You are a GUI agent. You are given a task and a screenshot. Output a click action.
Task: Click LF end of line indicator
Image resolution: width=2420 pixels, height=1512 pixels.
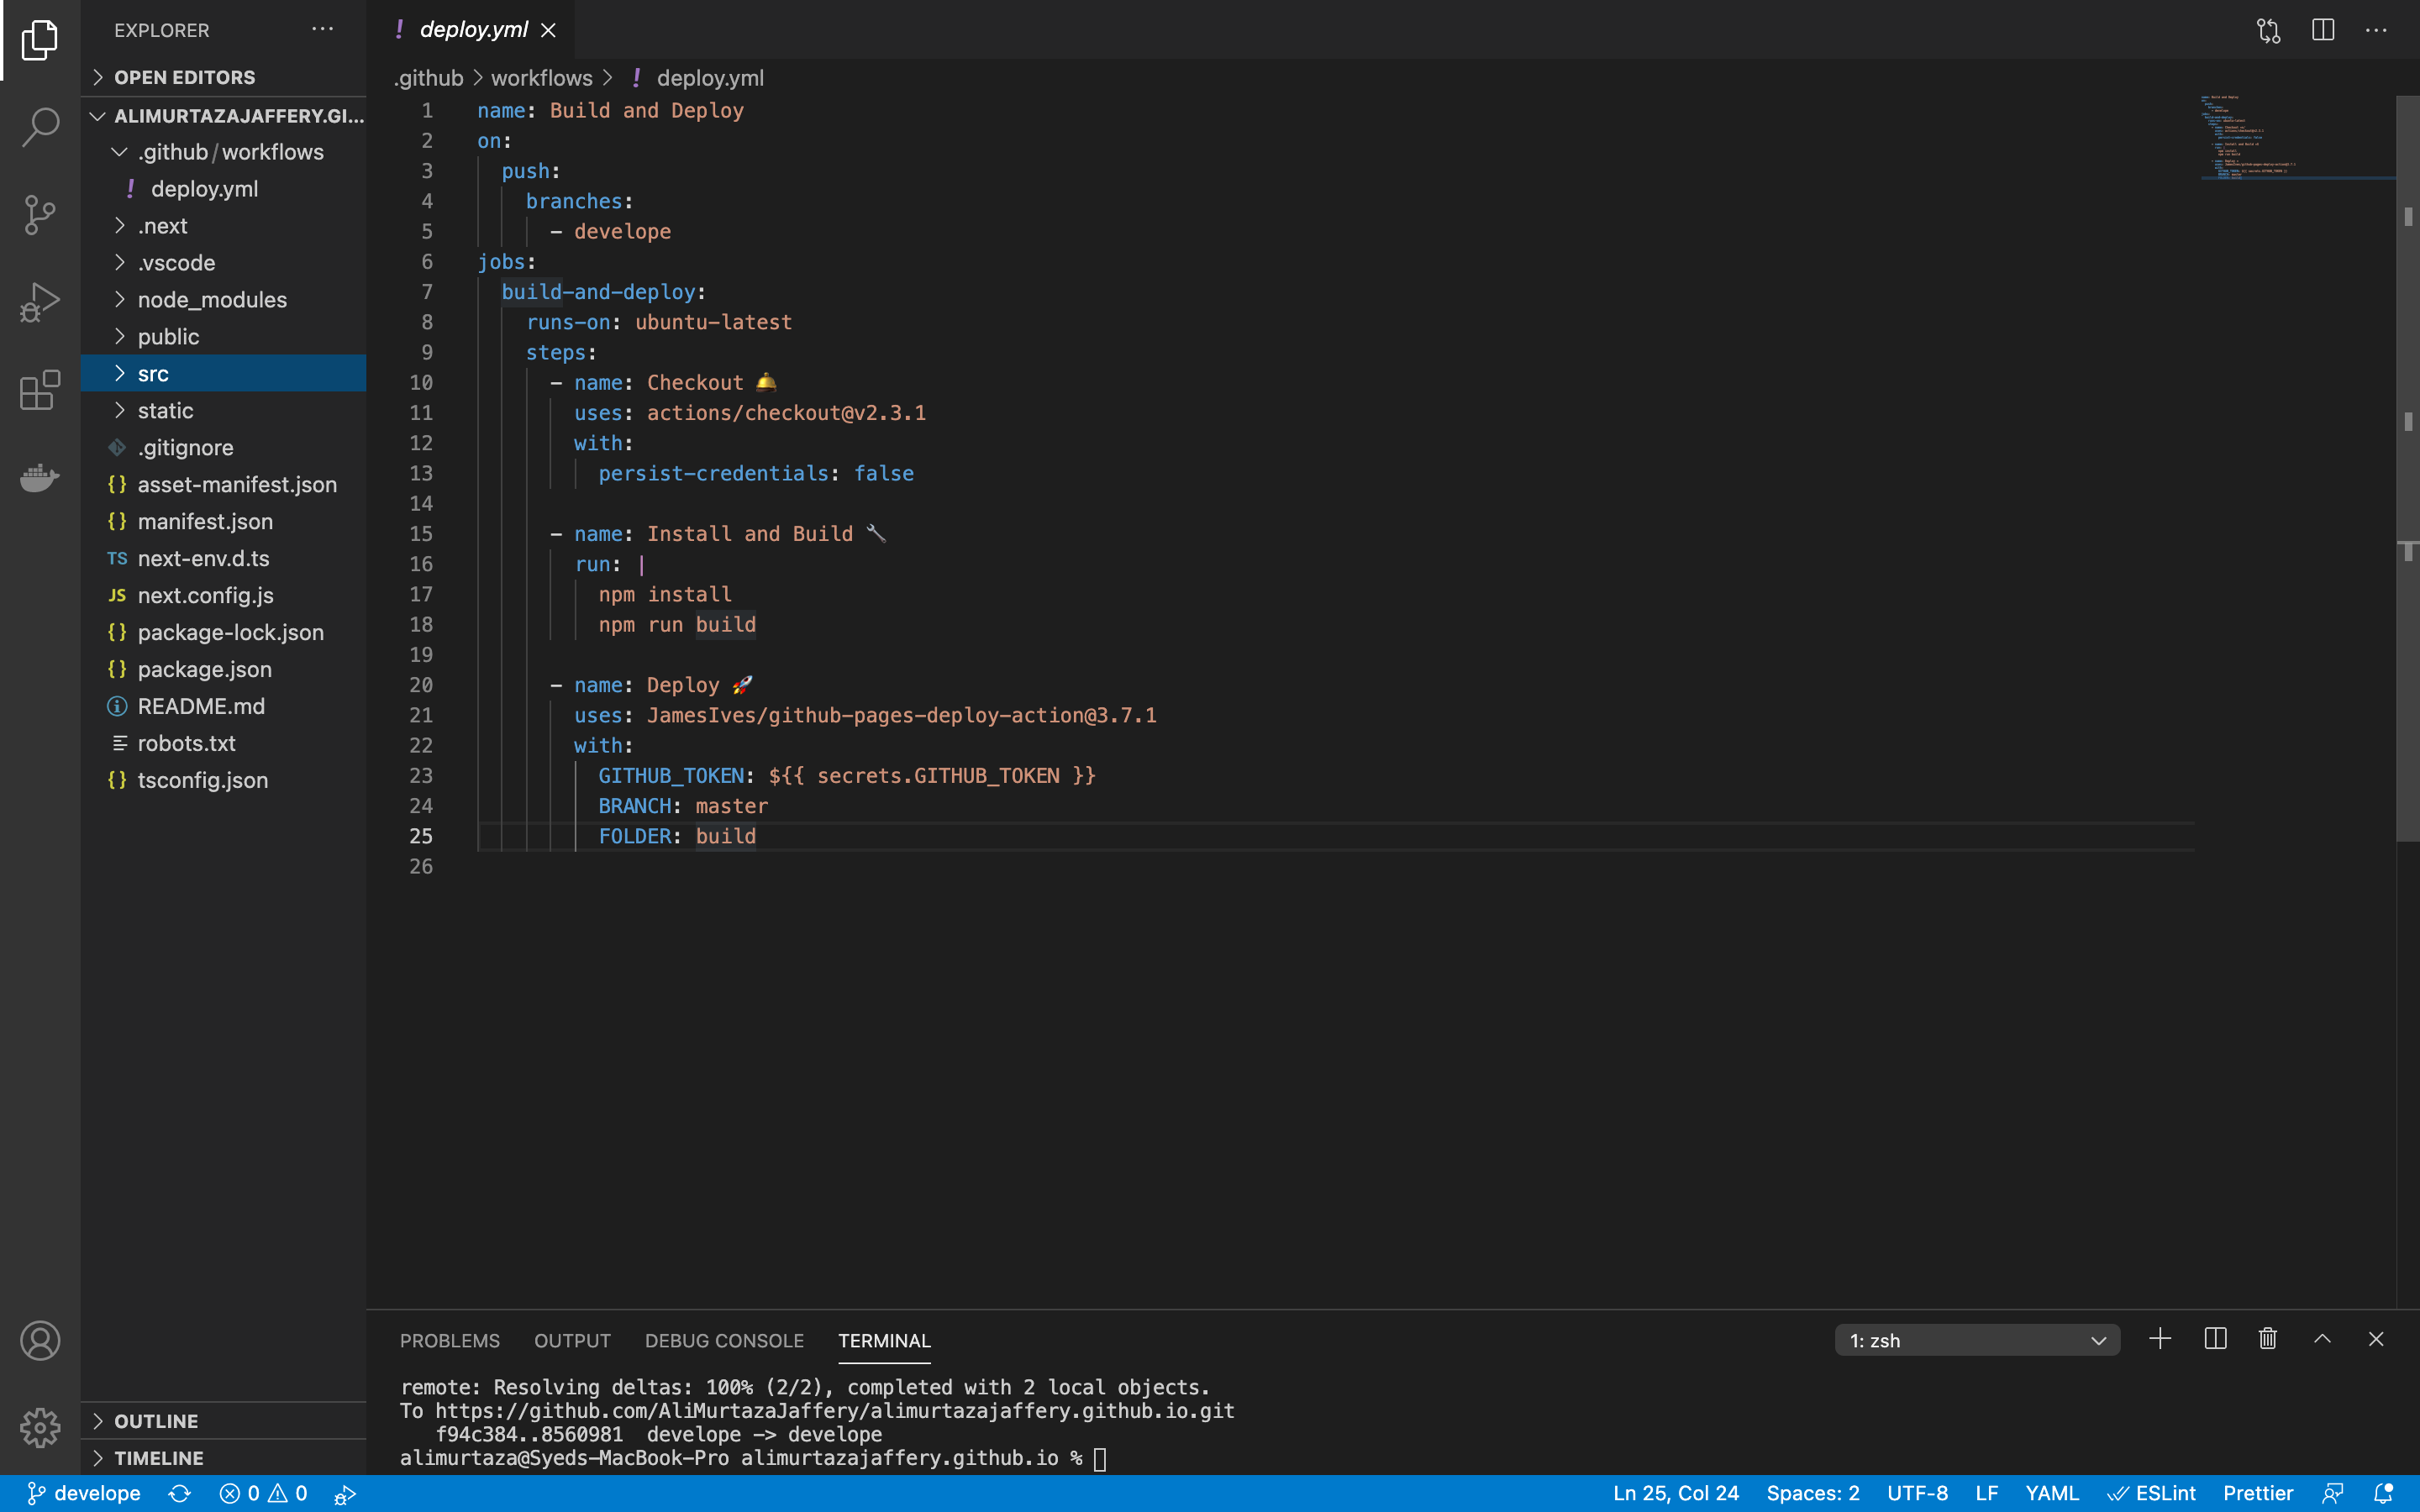pyautogui.click(x=1987, y=1493)
